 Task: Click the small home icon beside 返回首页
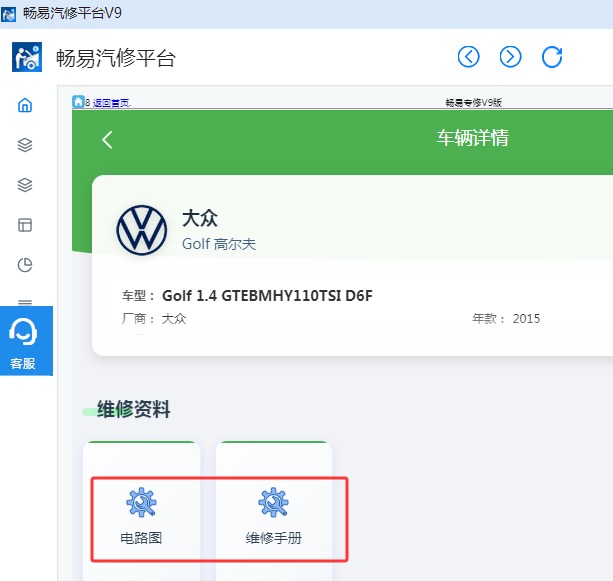(x=78, y=102)
